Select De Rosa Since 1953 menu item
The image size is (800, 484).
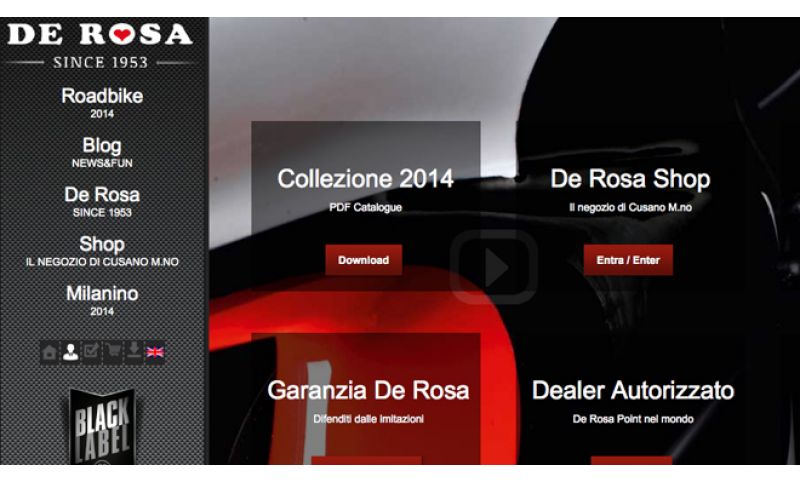coord(102,201)
